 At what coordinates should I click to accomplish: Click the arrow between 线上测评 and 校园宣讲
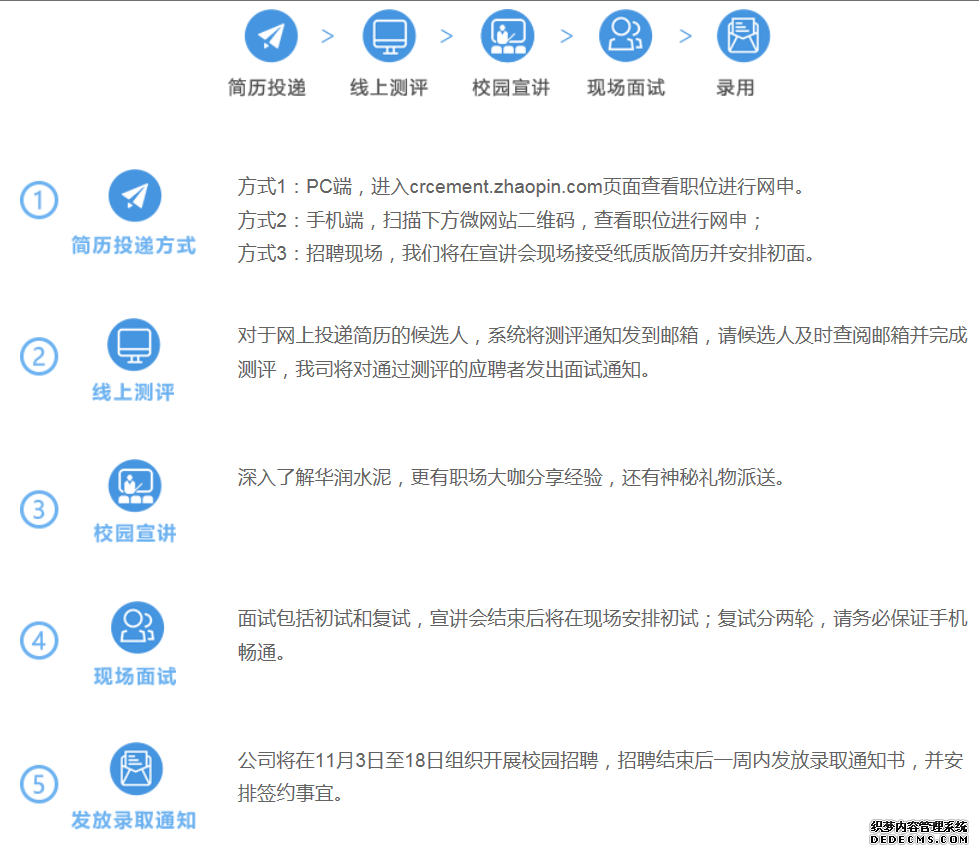click(x=446, y=36)
